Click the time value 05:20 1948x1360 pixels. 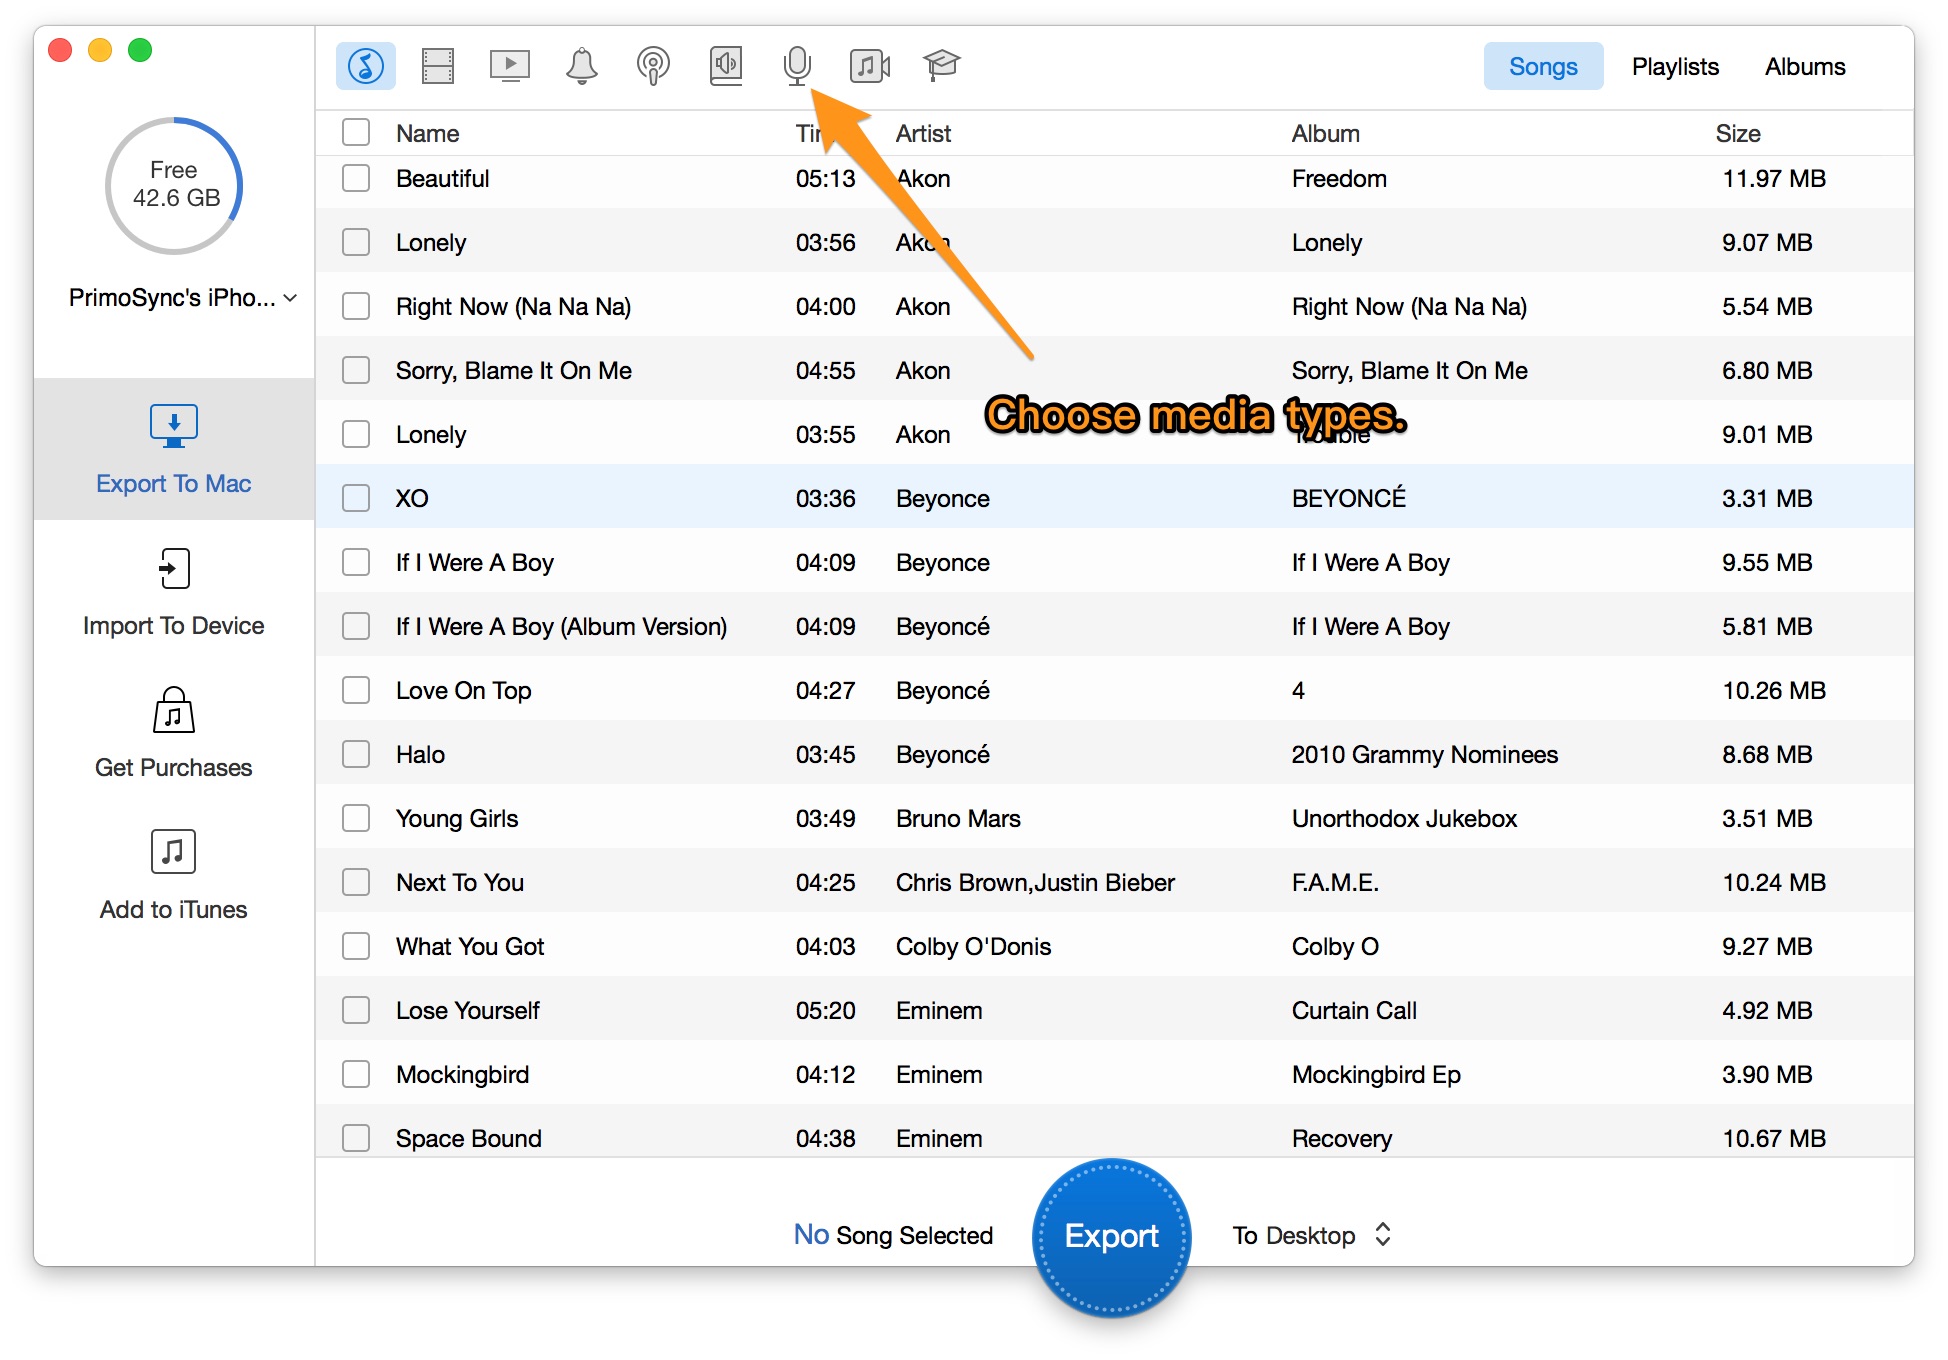coord(825,1010)
